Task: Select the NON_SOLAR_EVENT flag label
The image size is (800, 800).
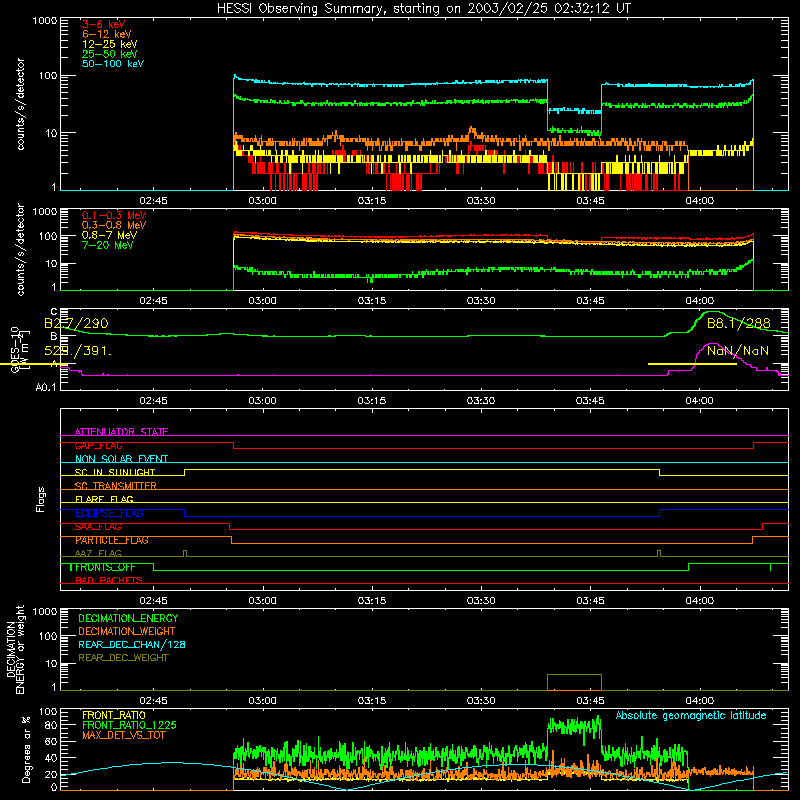Action: click(x=121, y=459)
